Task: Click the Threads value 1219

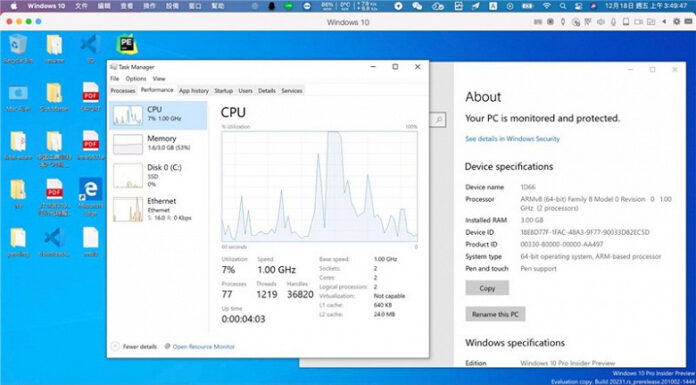Action: 267,294
